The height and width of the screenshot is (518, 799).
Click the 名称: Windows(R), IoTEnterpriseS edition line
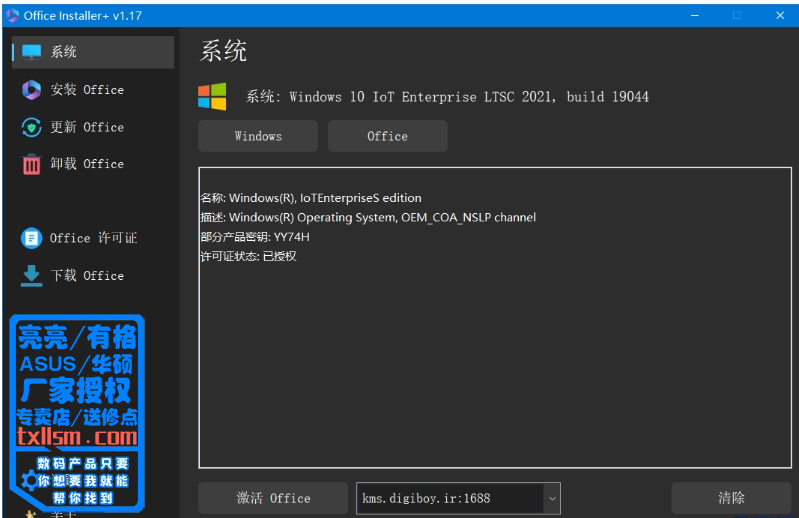pyautogui.click(x=311, y=198)
